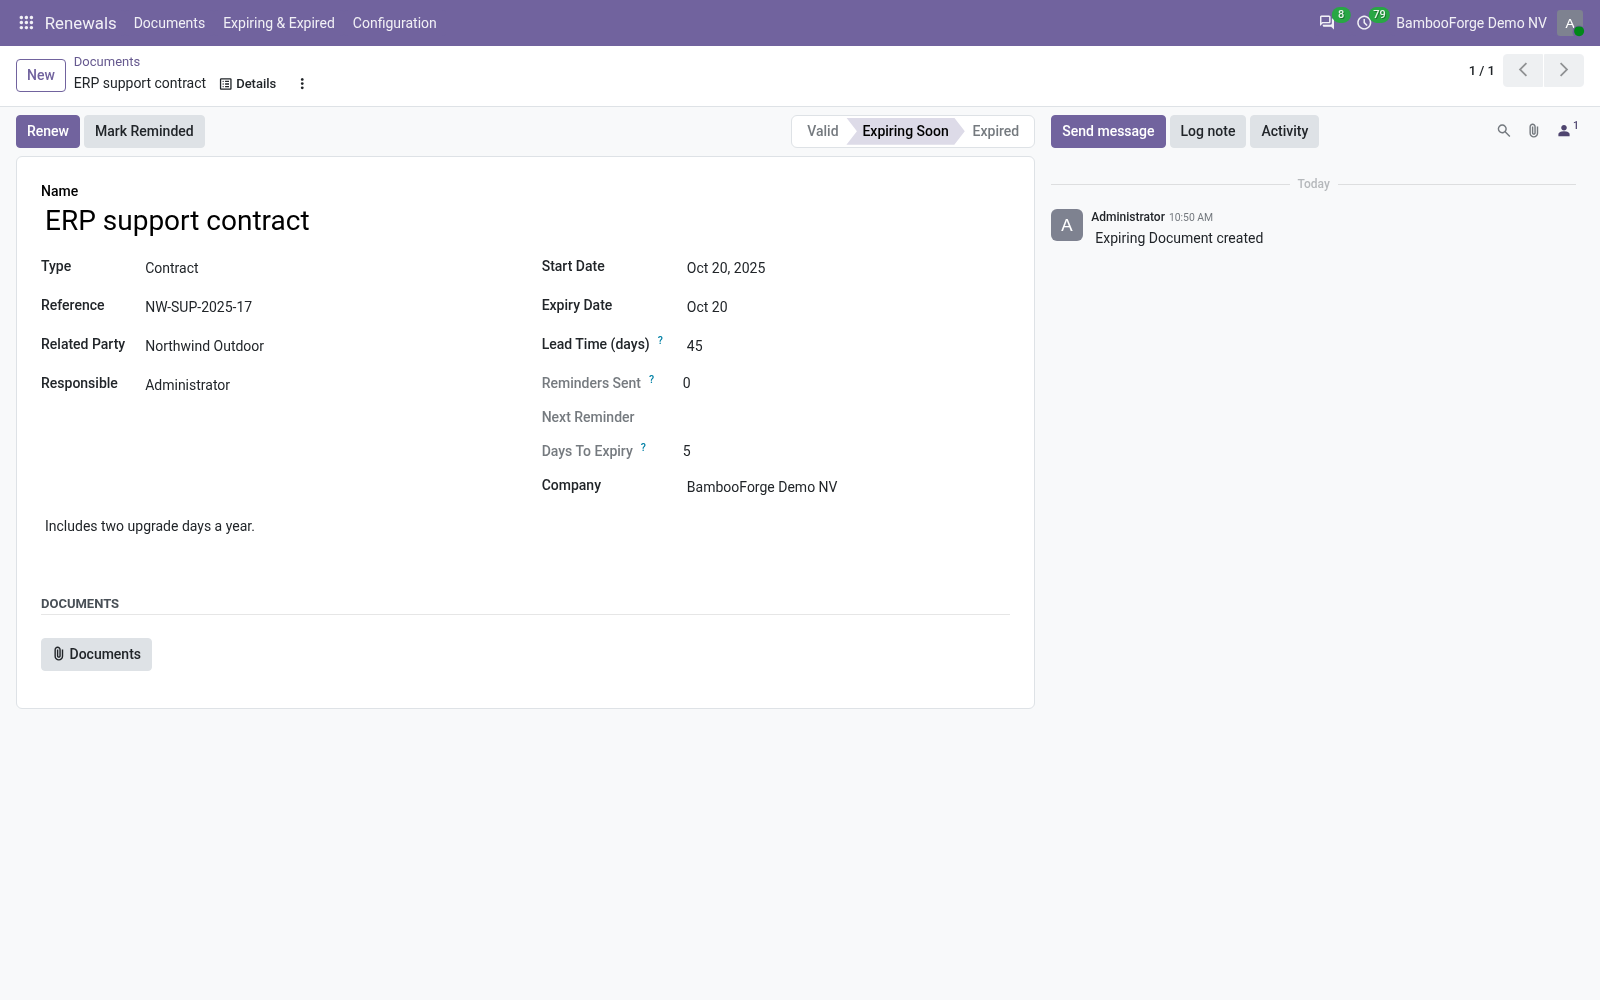Search messages in the chatter
The width and height of the screenshot is (1600, 1000).
coord(1503,131)
